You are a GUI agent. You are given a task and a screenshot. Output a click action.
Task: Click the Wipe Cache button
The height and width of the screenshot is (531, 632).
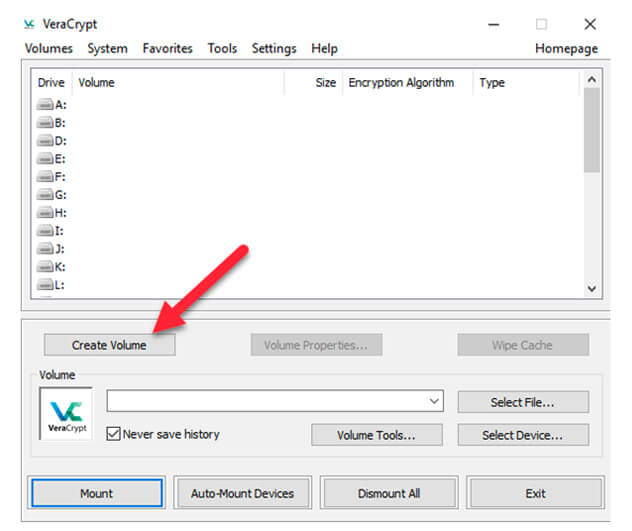point(523,345)
